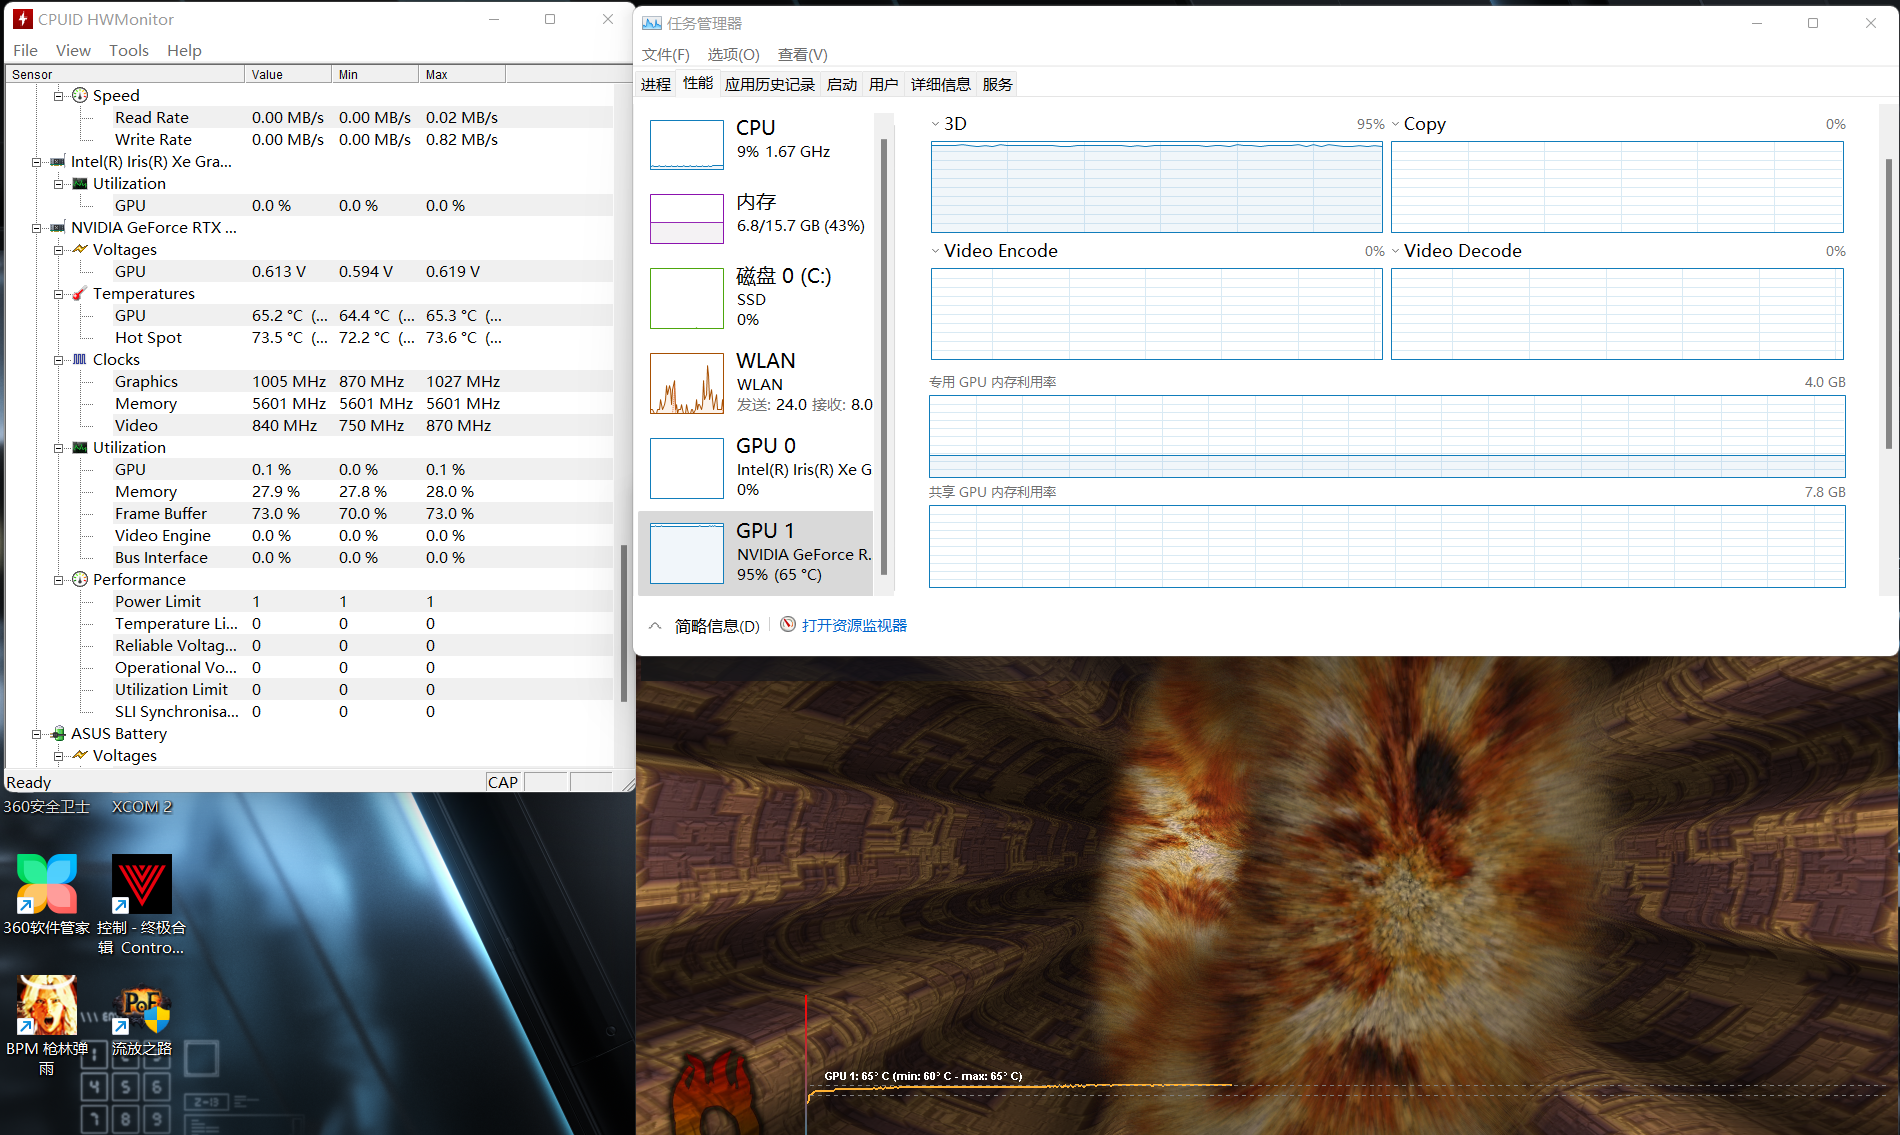Open the 查看(V) menu in Task Manager
1900x1135 pixels.
click(x=803, y=55)
